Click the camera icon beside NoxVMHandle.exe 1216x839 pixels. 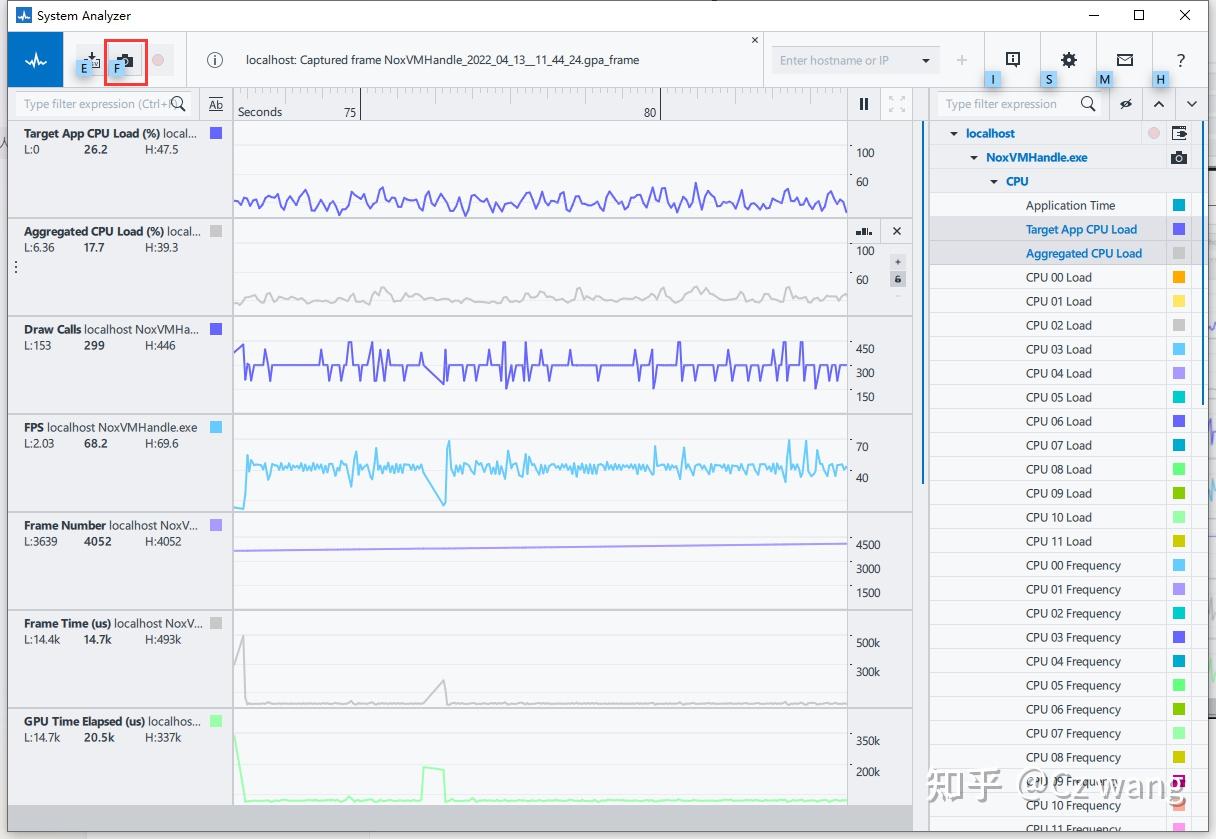pyautogui.click(x=1180, y=157)
